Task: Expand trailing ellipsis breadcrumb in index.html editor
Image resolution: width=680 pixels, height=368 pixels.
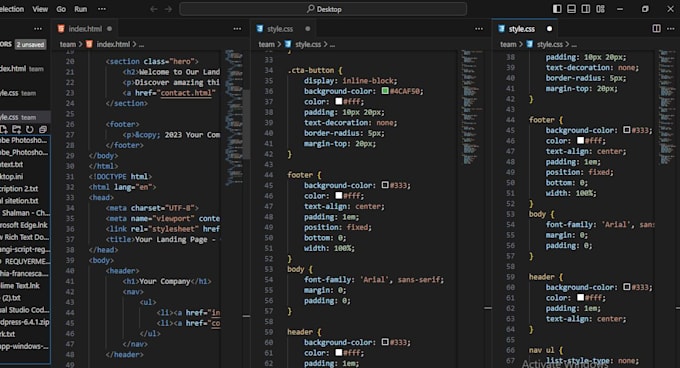Action: click(141, 44)
